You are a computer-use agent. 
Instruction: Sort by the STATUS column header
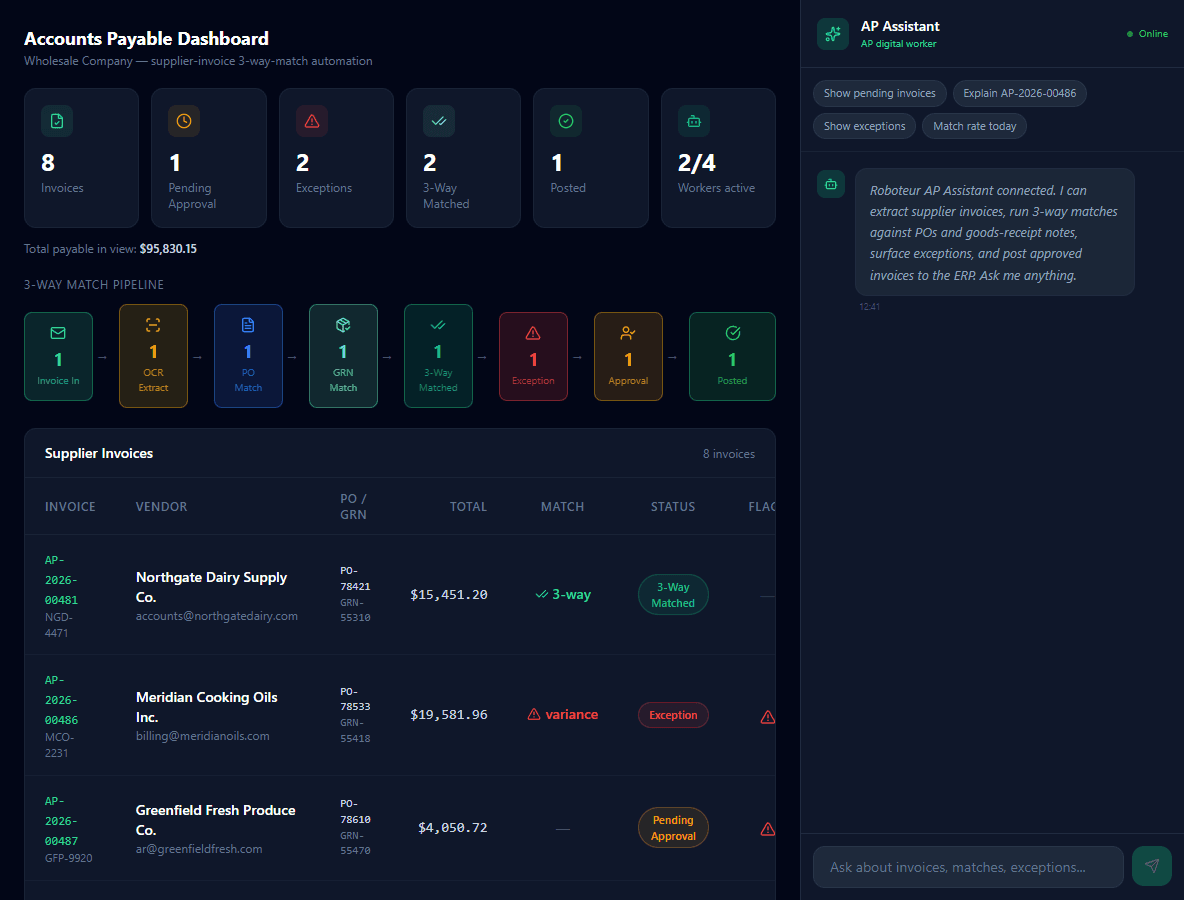click(673, 507)
